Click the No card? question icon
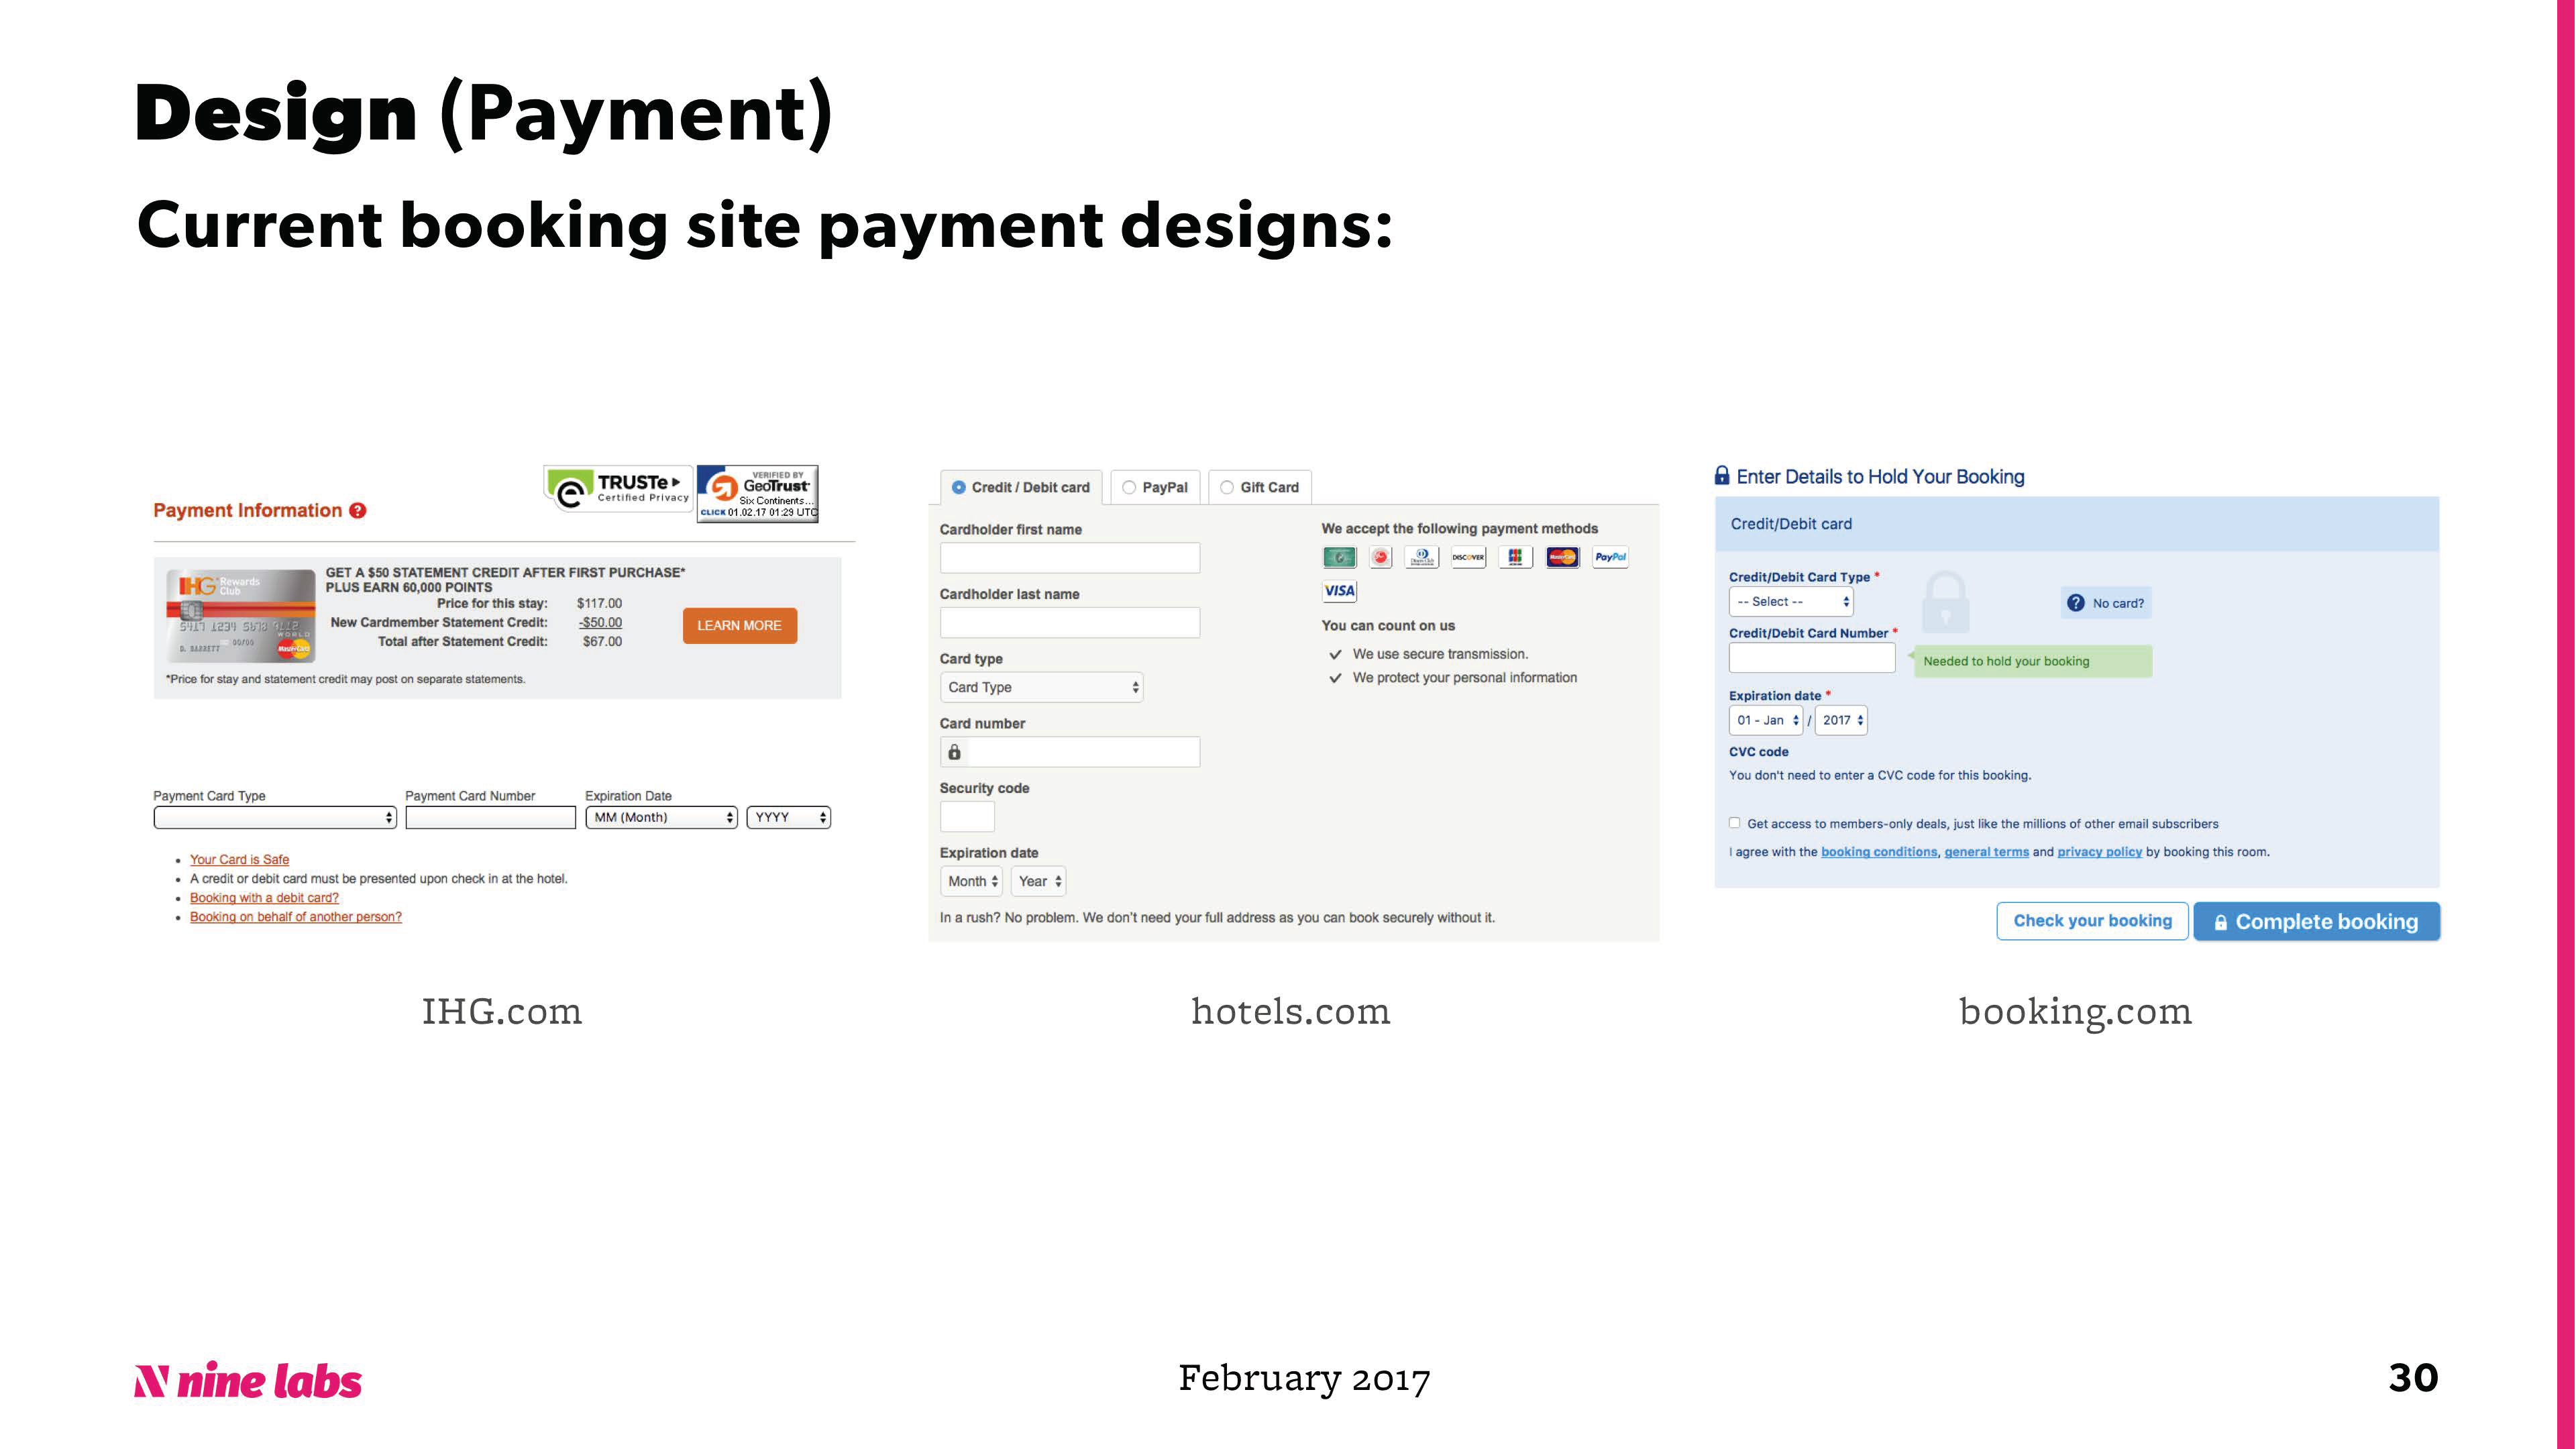Screen dimensions: 2576x1449 click(2075, 603)
